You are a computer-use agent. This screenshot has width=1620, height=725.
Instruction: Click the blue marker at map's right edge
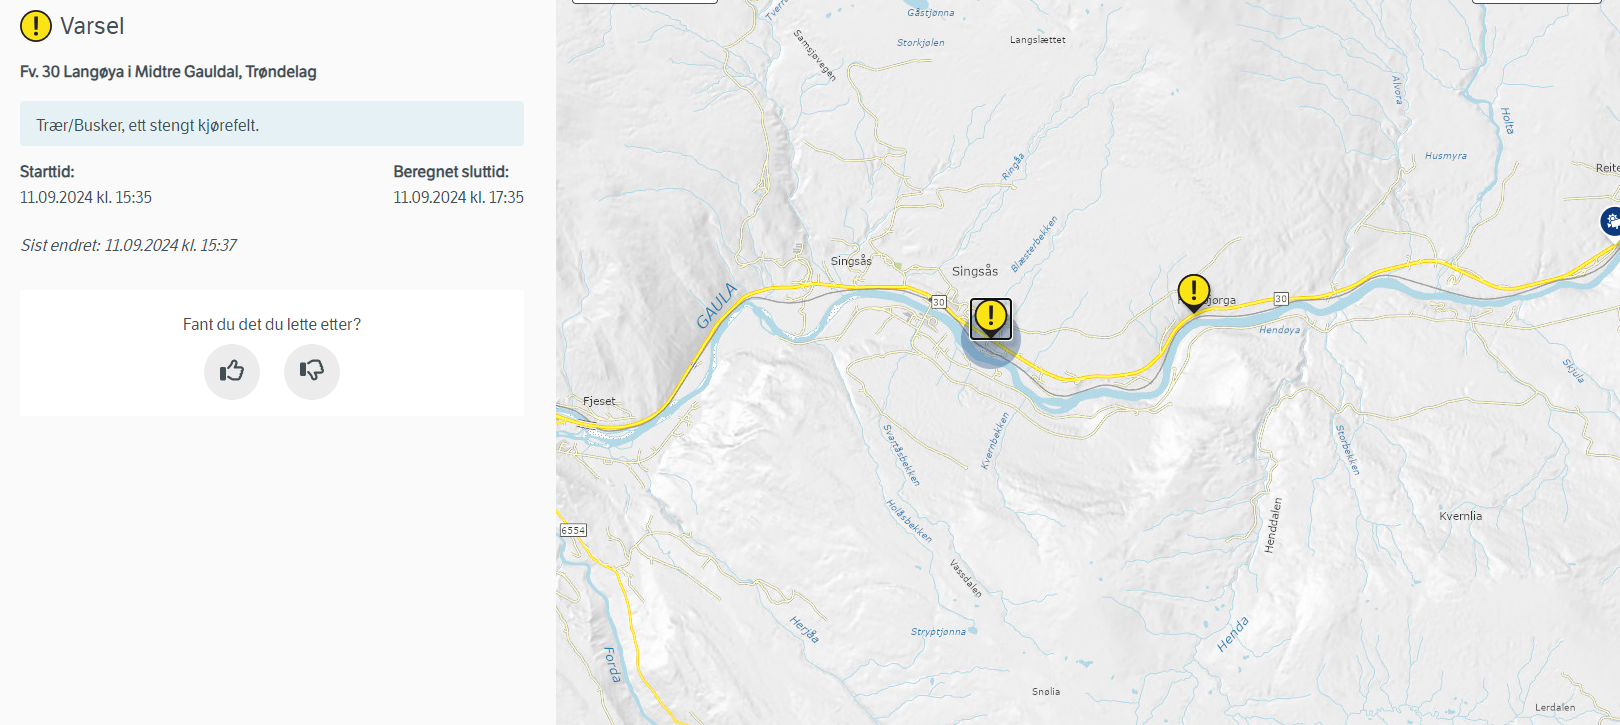[1611, 221]
